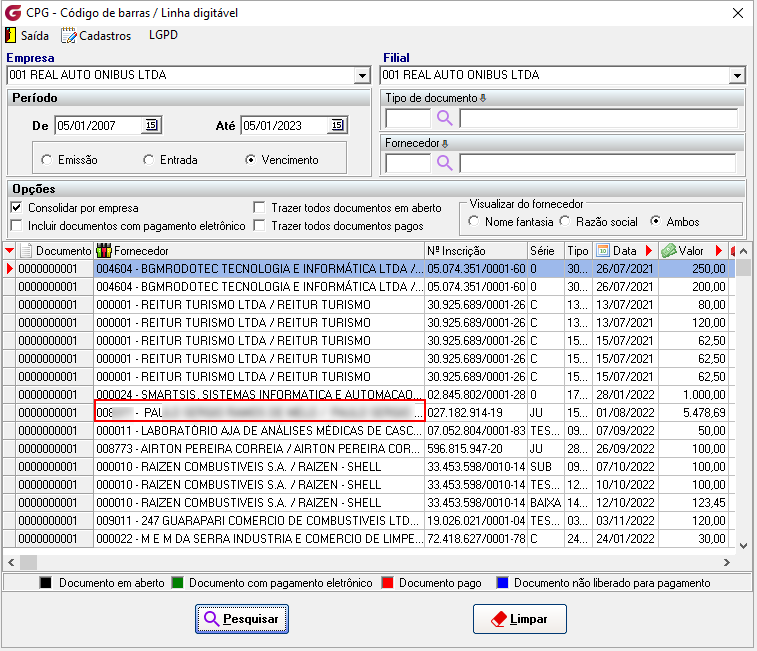The image size is (757, 651).
Task: Click the 5.478,69 value cell
Action: click(693, 412)
